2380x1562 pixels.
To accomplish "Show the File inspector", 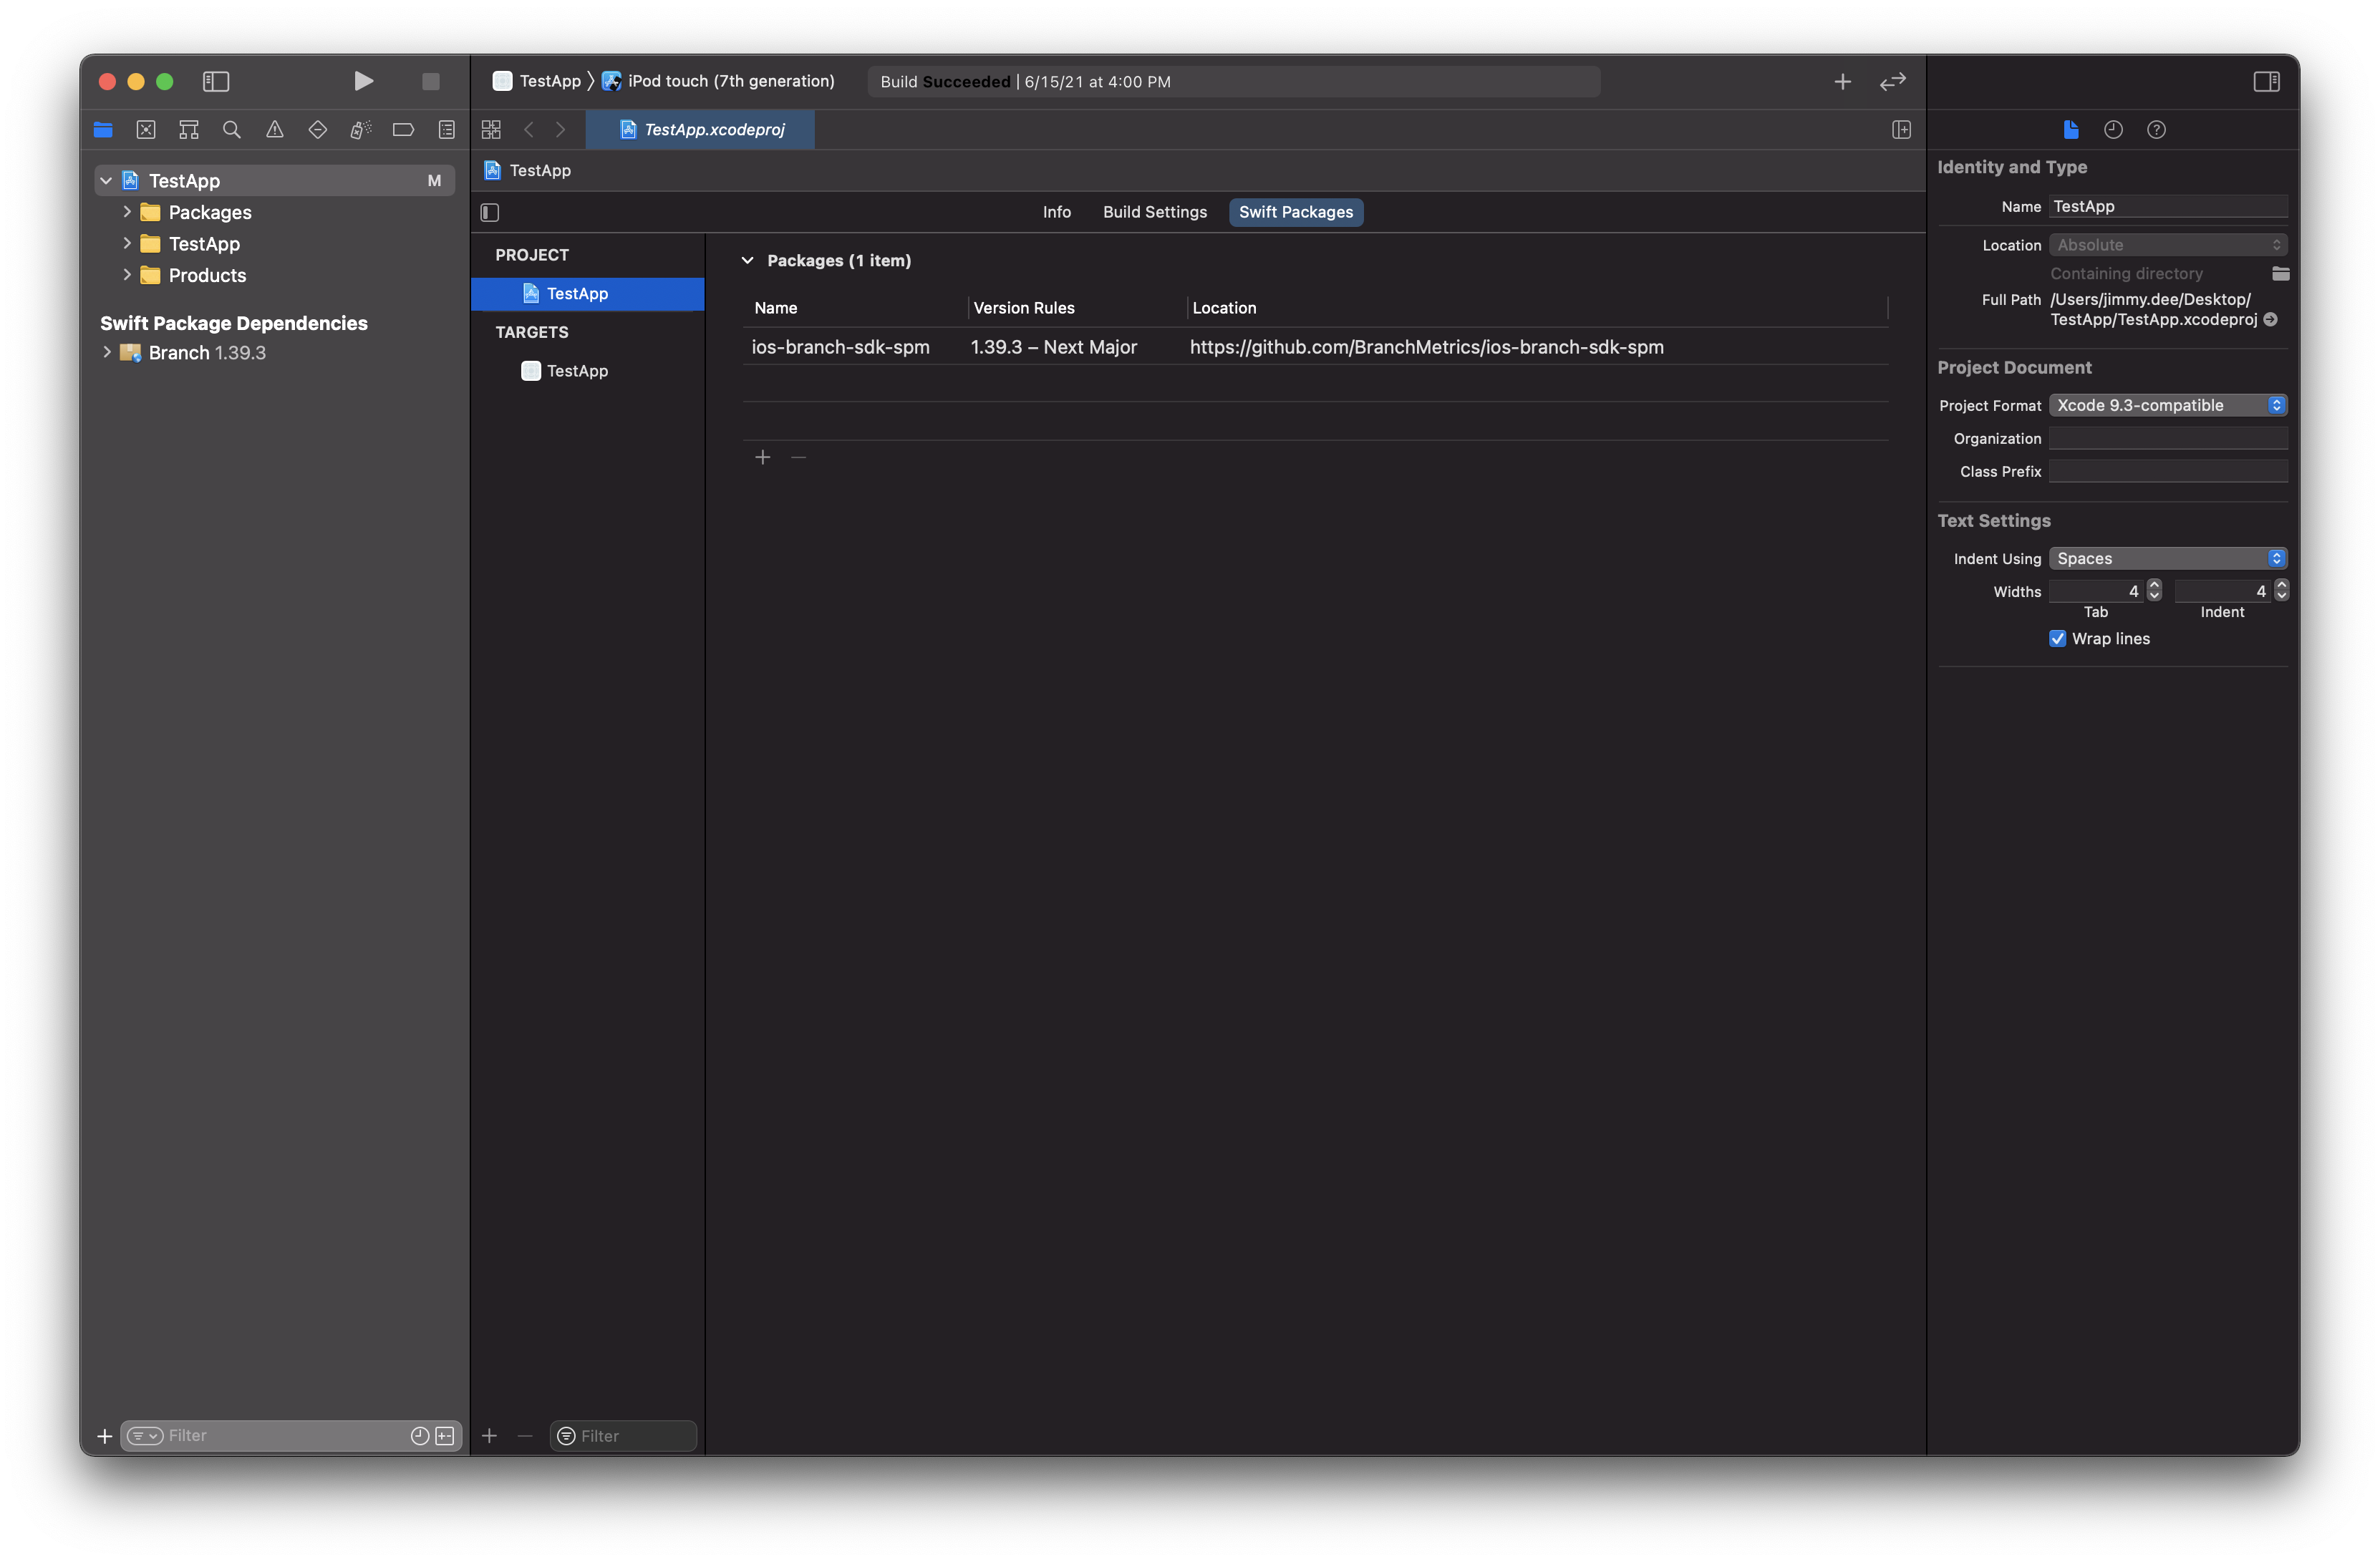I will pyautogui.click(x=2070, y=129).
